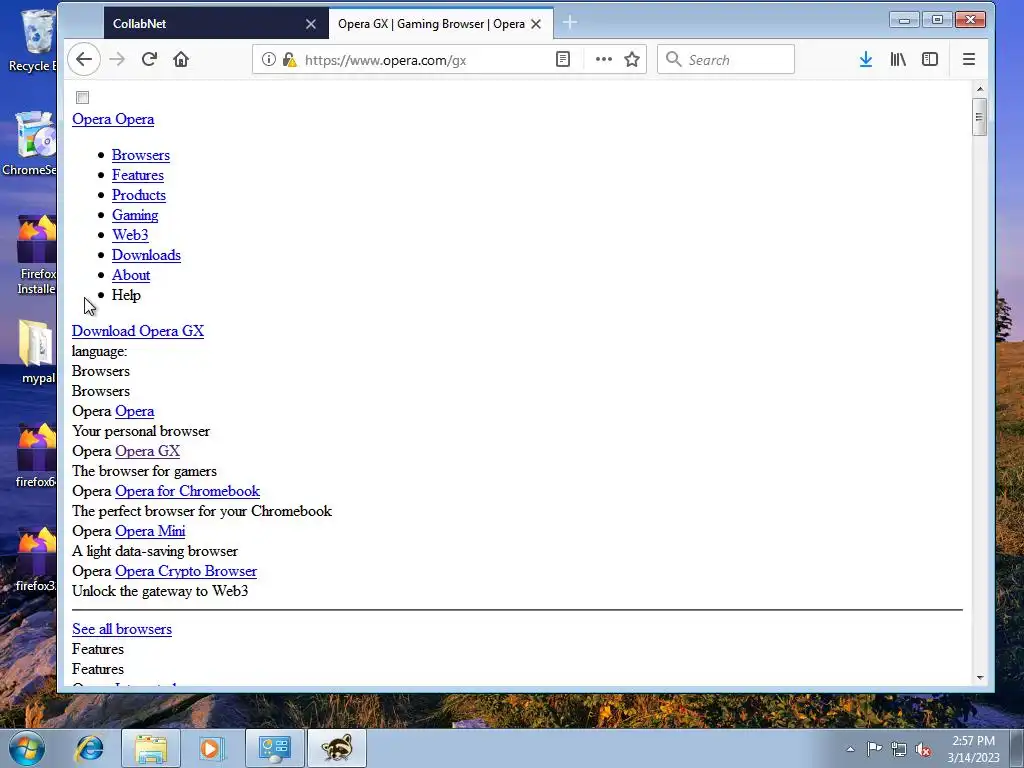Viewport: 1024px width, 768px height.
Task: Open the downloads arrow in toolbar
Action: (x=866, y=59)
